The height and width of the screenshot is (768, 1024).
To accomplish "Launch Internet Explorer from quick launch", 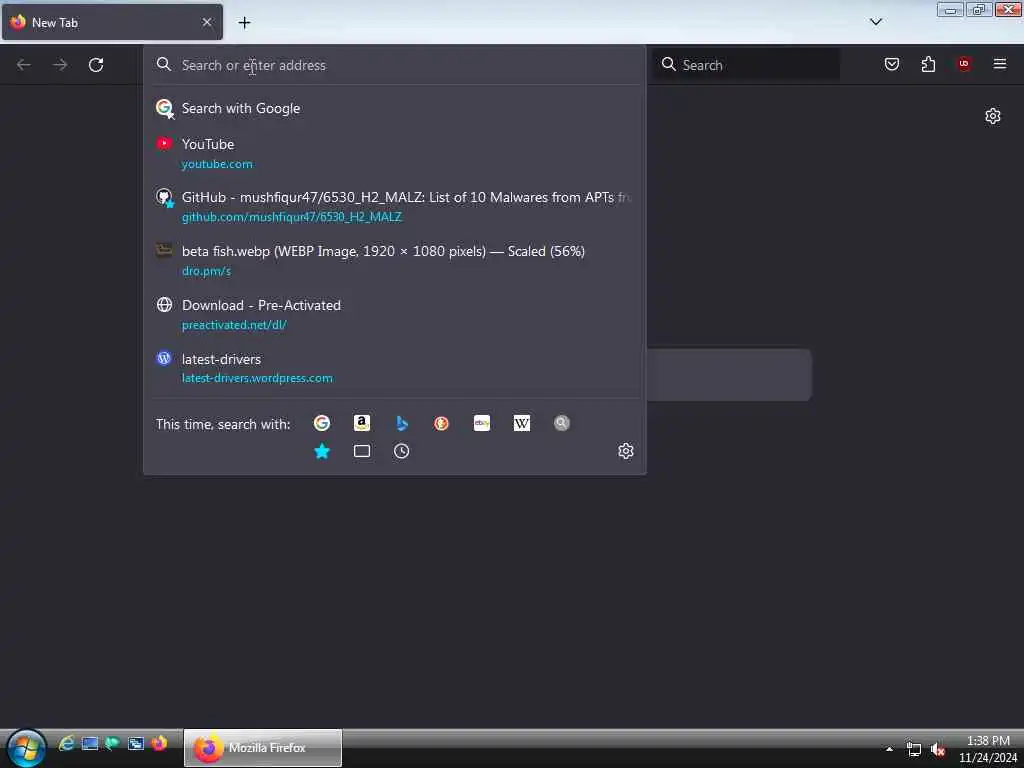I will coord(66,743).
